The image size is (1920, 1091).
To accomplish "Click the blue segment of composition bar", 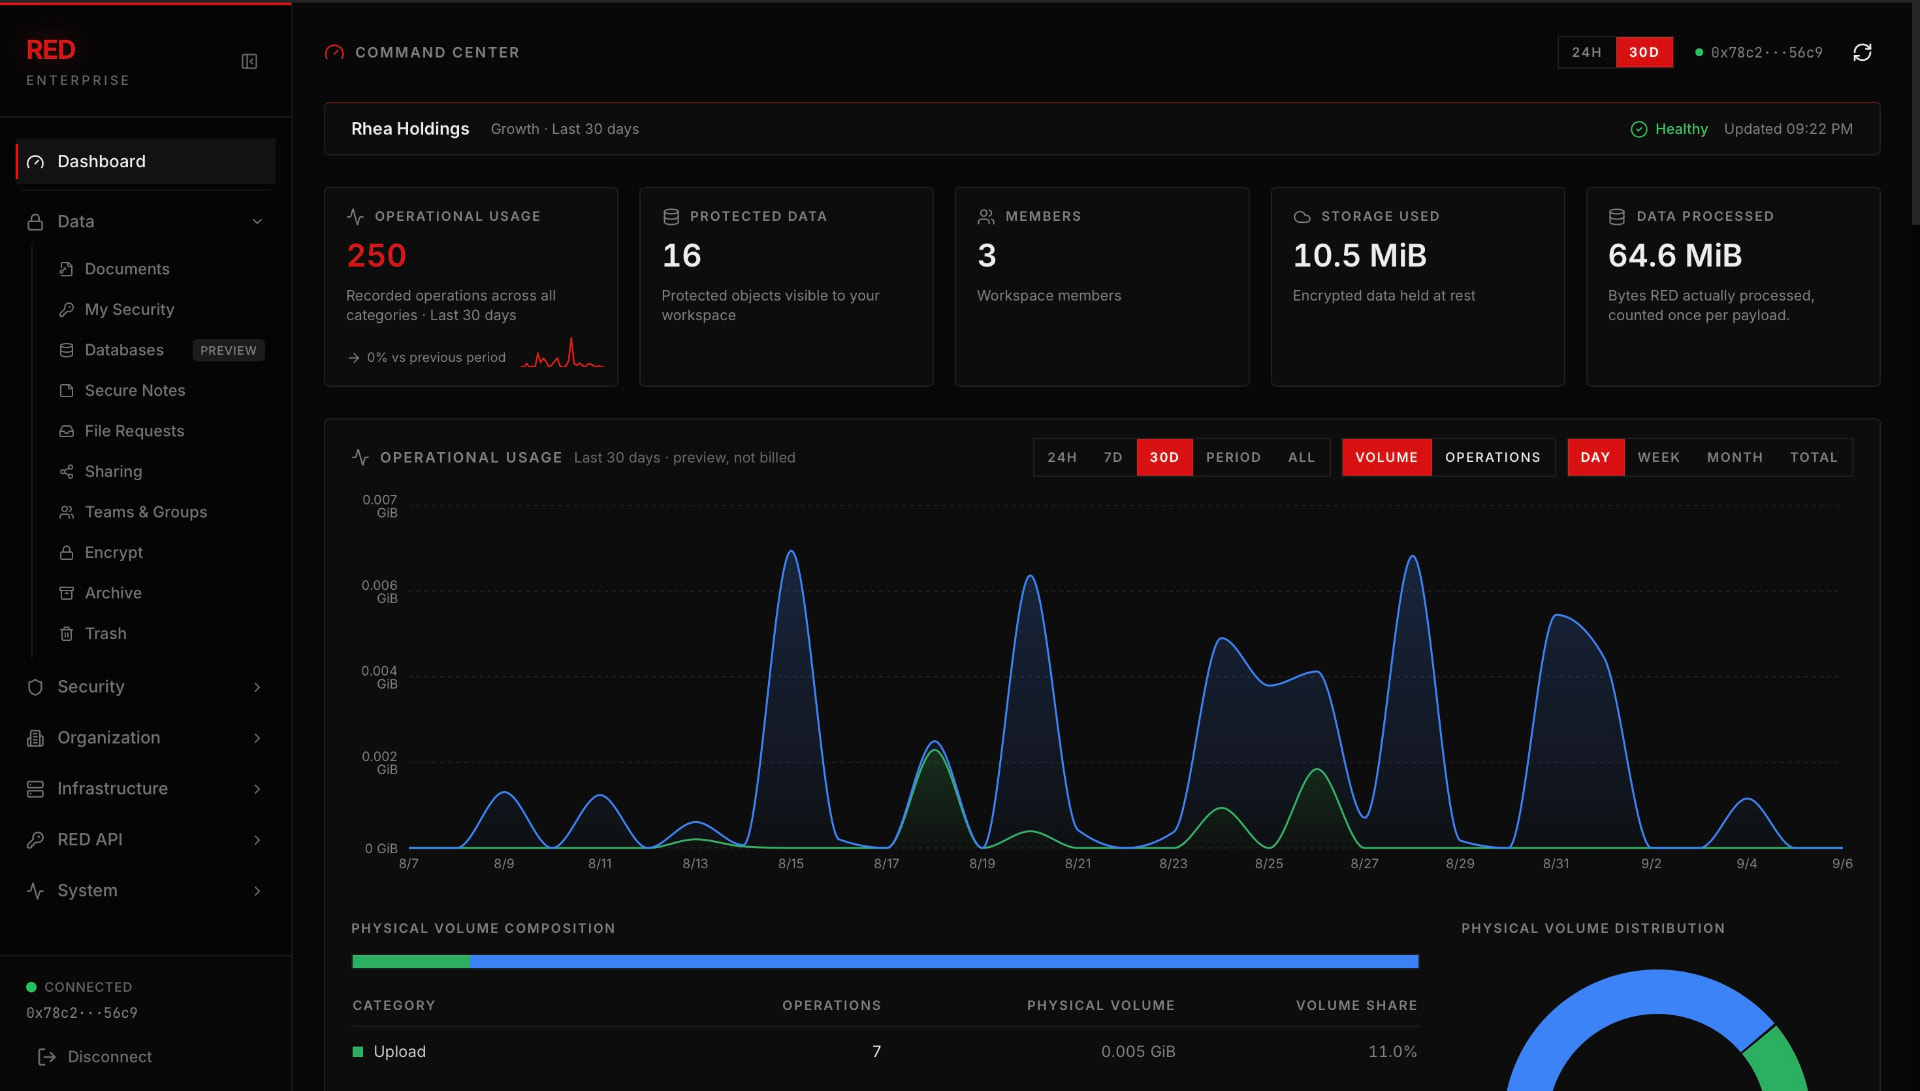I will tap(944, 962).
